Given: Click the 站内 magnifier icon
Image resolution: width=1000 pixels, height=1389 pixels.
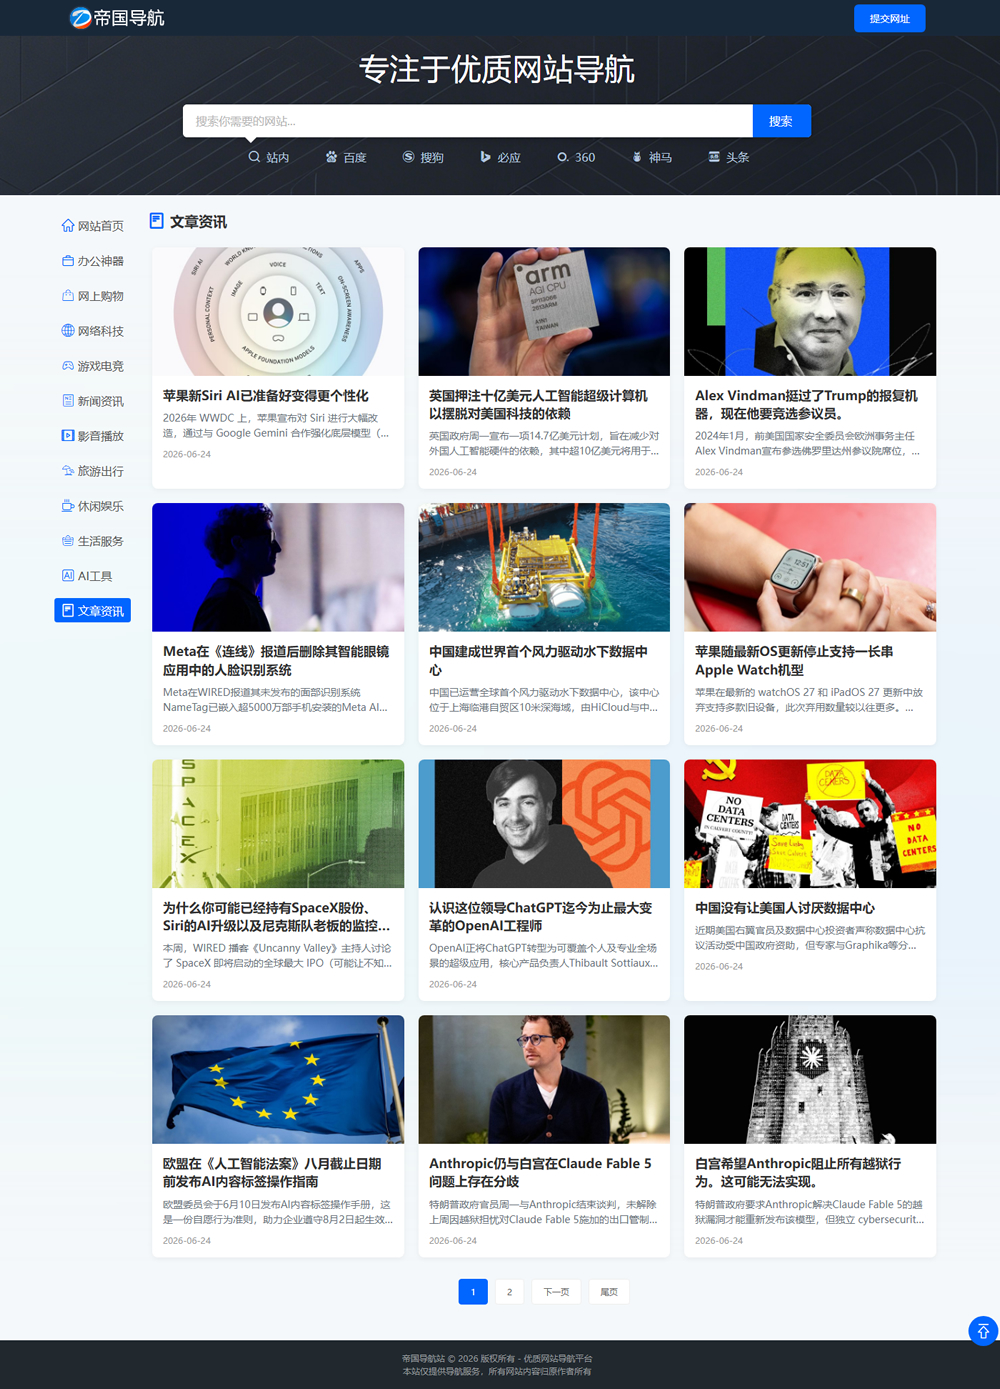Looking at the screenshot, I should tap(255, 157).
